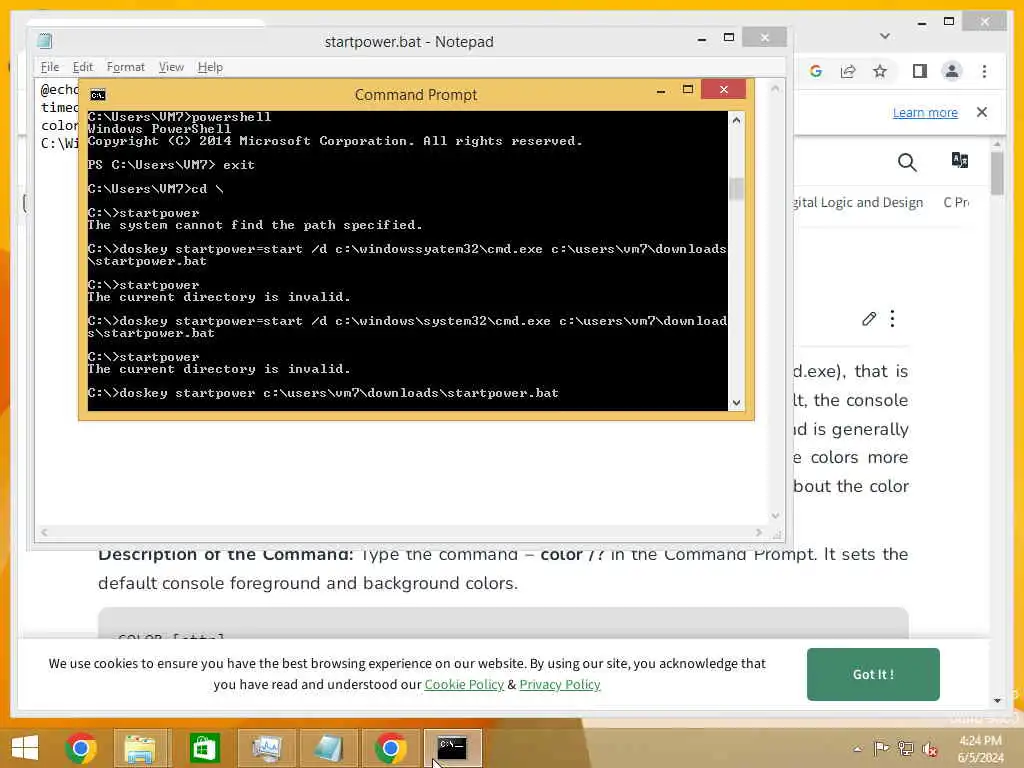
Task: Open the Notepad Format menu
Action: (125, 67)
